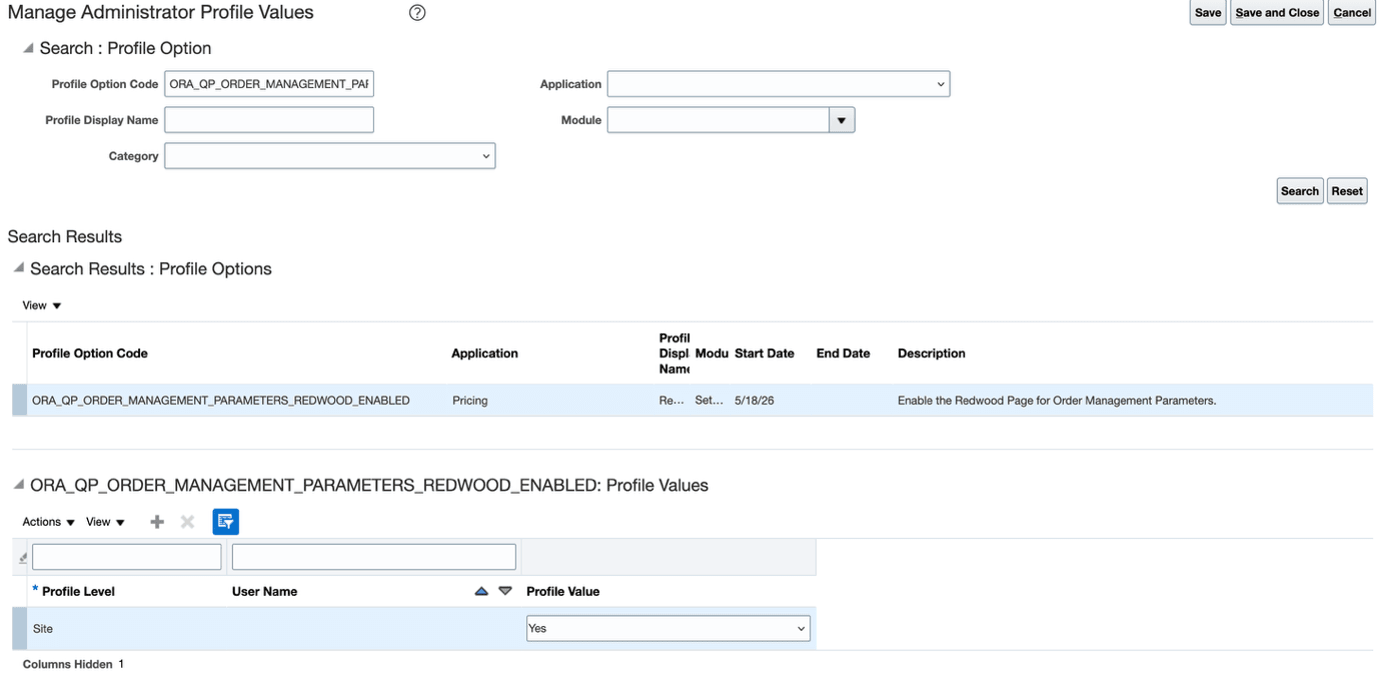Click in Profile Display Name field
The height and width of the screenshot is (680, 1379).
[269, 120]
